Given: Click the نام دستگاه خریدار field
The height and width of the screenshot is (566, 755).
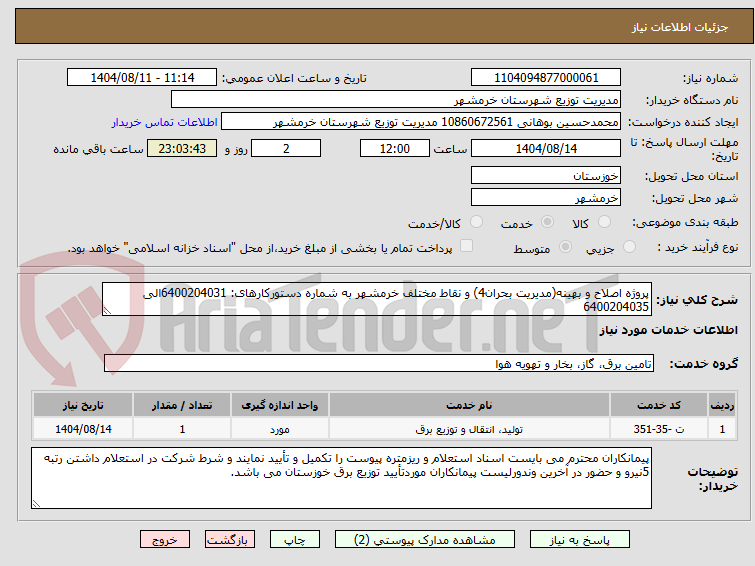Looking at the screenshot, I should pos(396,100).
